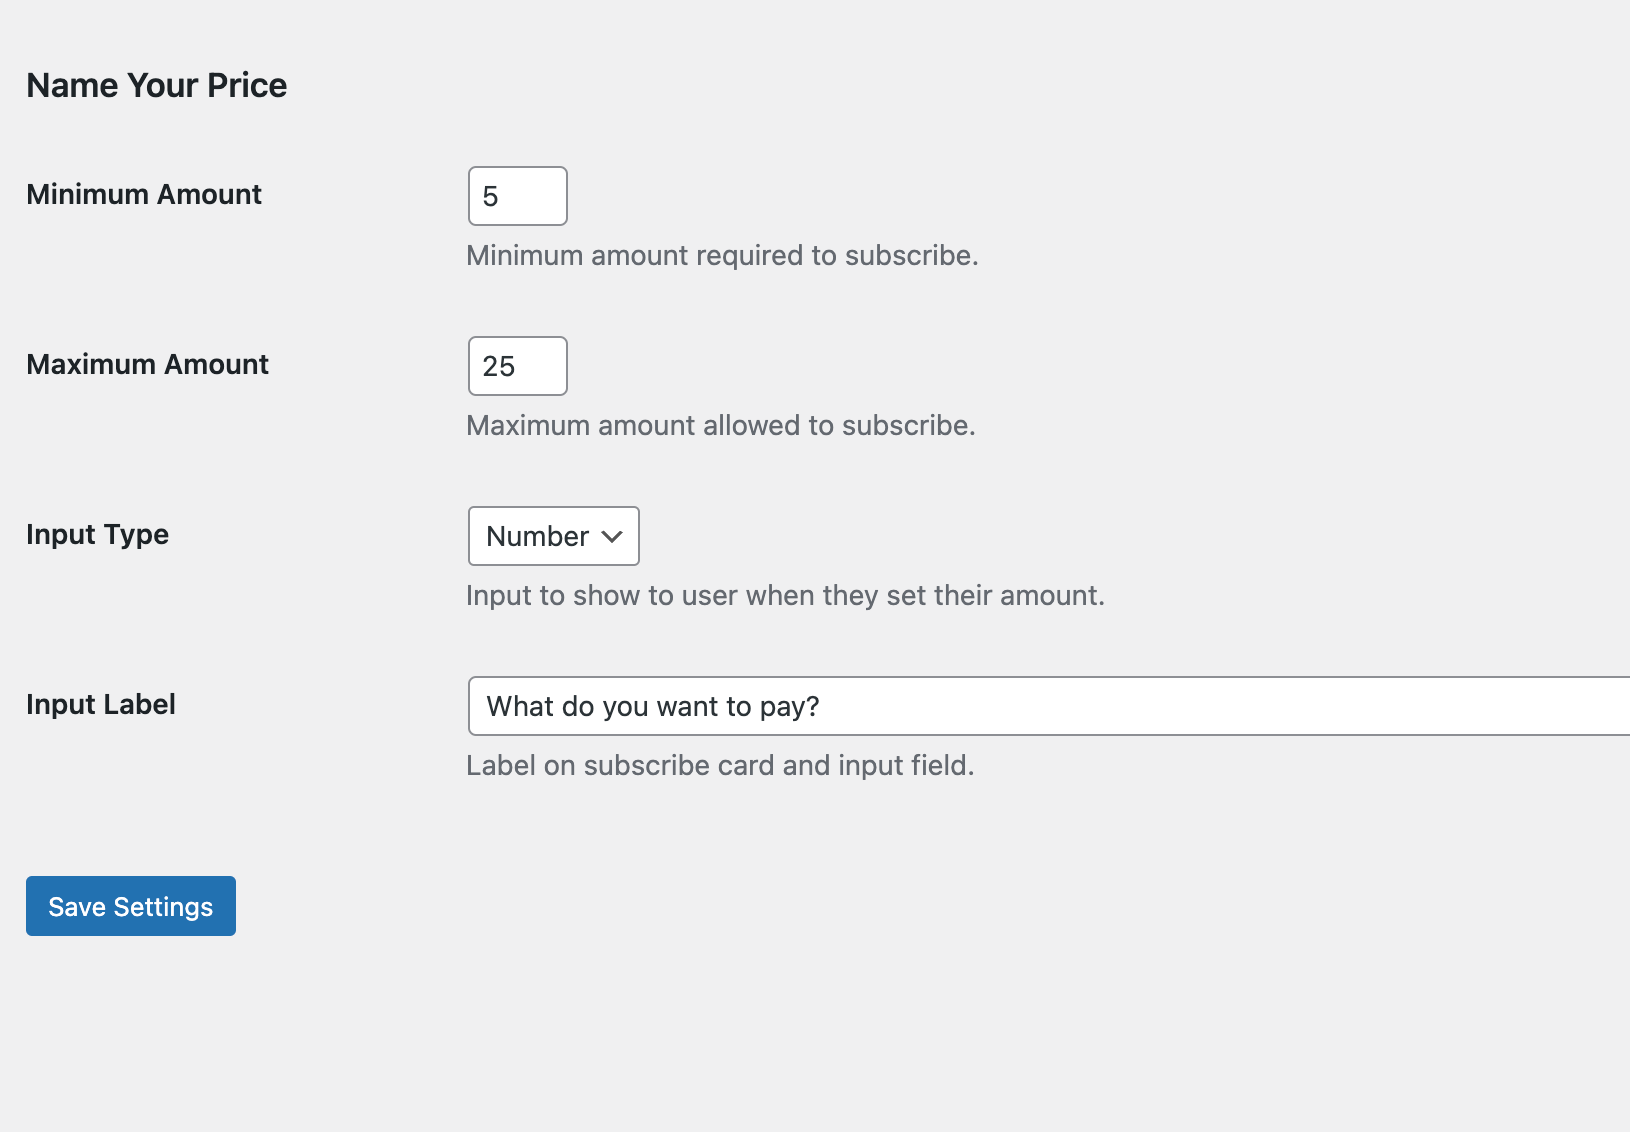Select the field containing the value 5

tap(517, 196)
